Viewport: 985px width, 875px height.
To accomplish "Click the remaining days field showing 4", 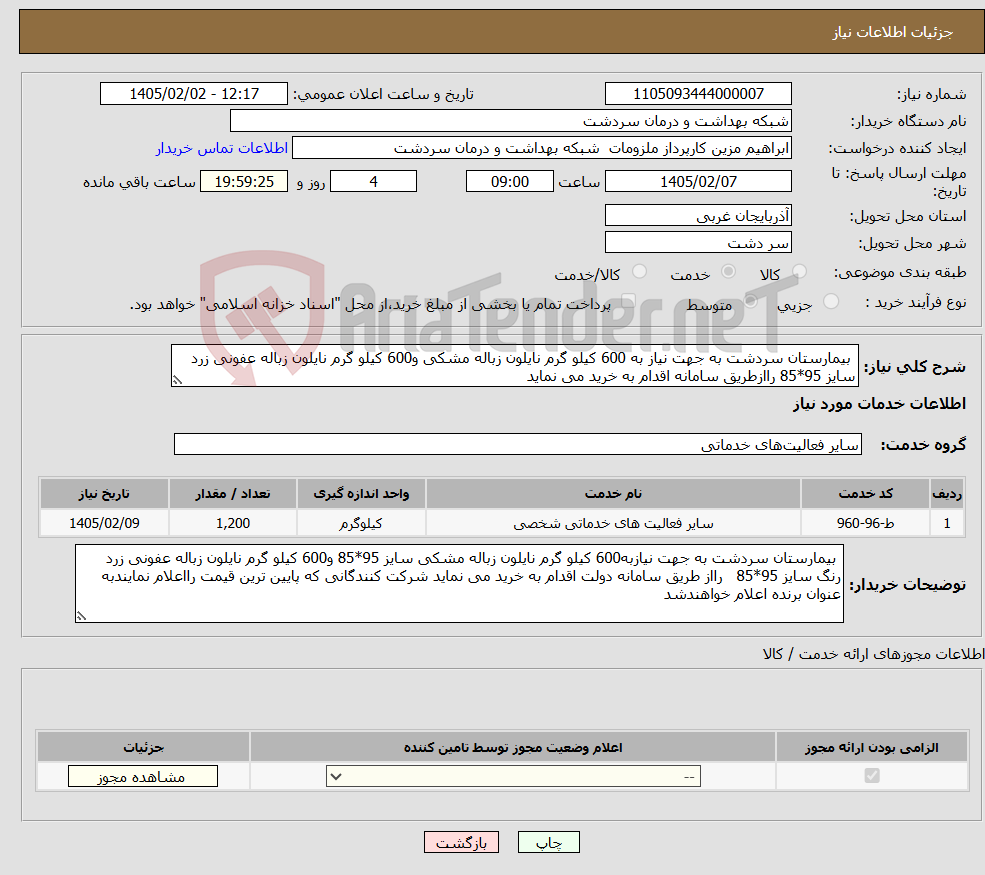I will click(x=373, y=182).
